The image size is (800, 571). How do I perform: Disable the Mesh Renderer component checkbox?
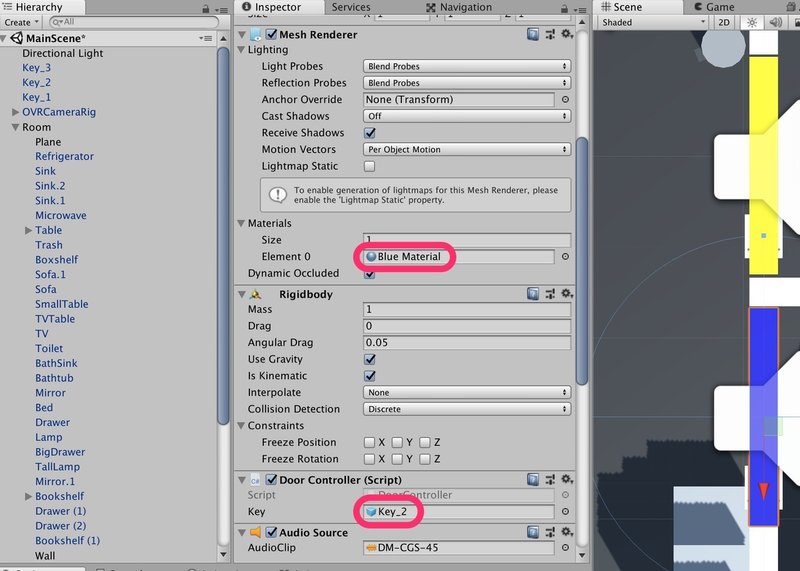pyautogui.click(x=271, y=34)
